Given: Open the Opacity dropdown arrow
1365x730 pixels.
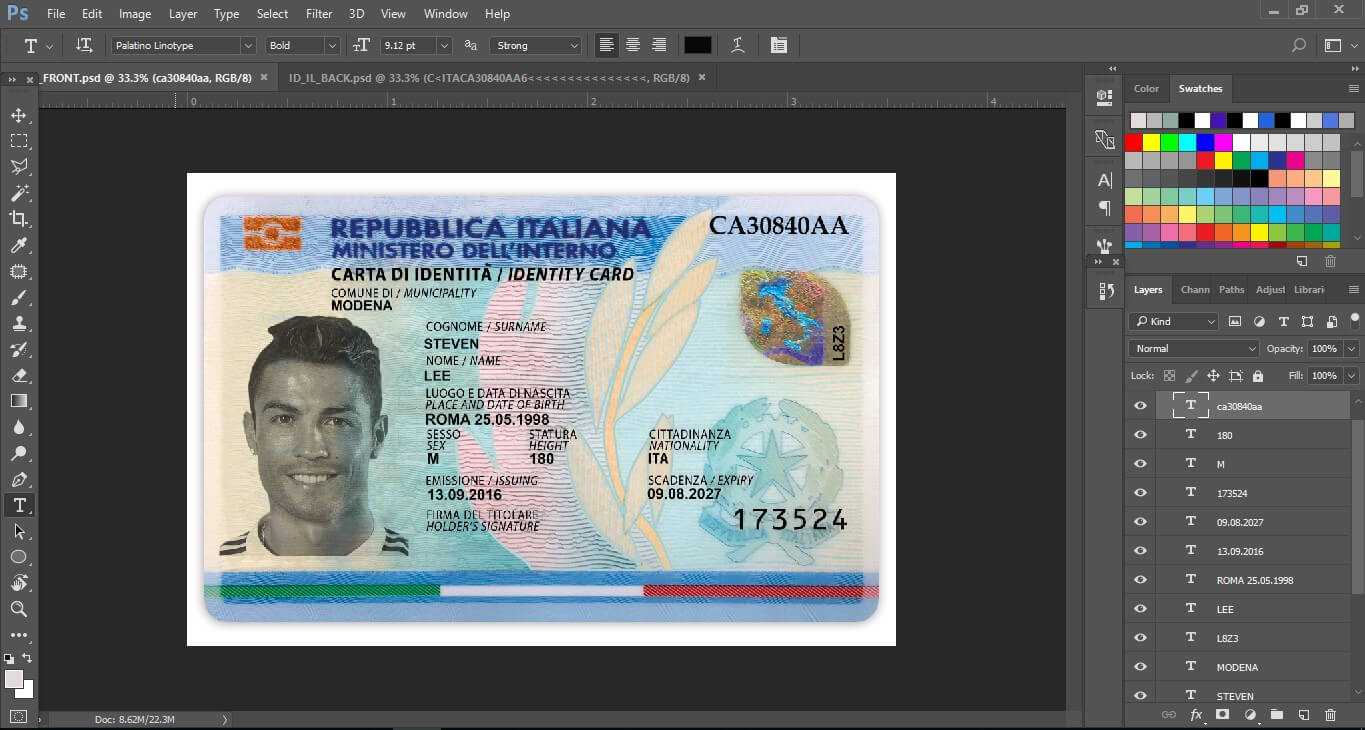Looking at the screenshot, I should 1352,349.
